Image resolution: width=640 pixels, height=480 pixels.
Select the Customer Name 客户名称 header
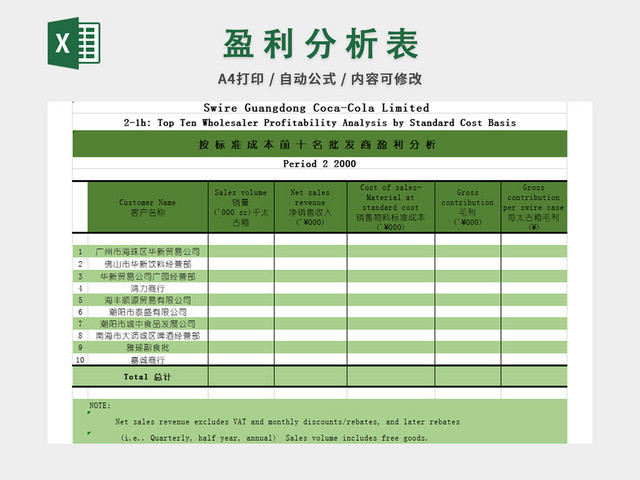click(x=148, y=207)
